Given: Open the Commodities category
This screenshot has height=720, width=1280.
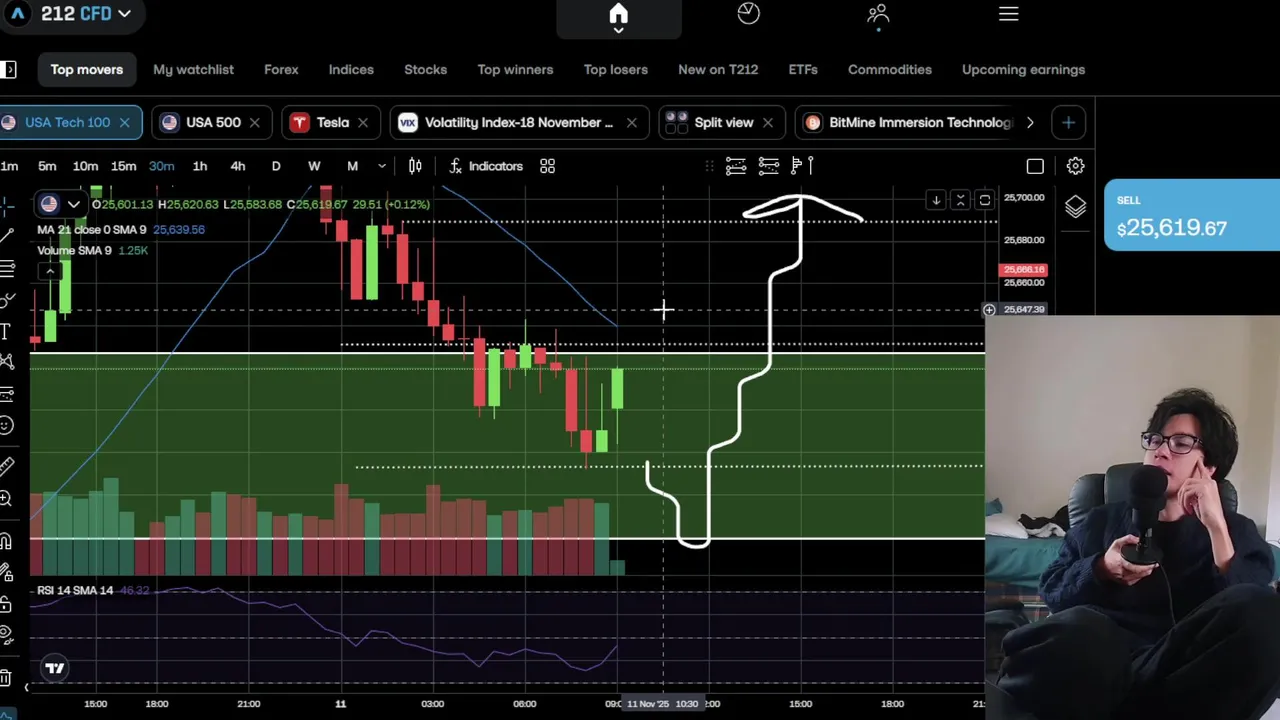Looking at the screenshot, I should click(890, 70).
